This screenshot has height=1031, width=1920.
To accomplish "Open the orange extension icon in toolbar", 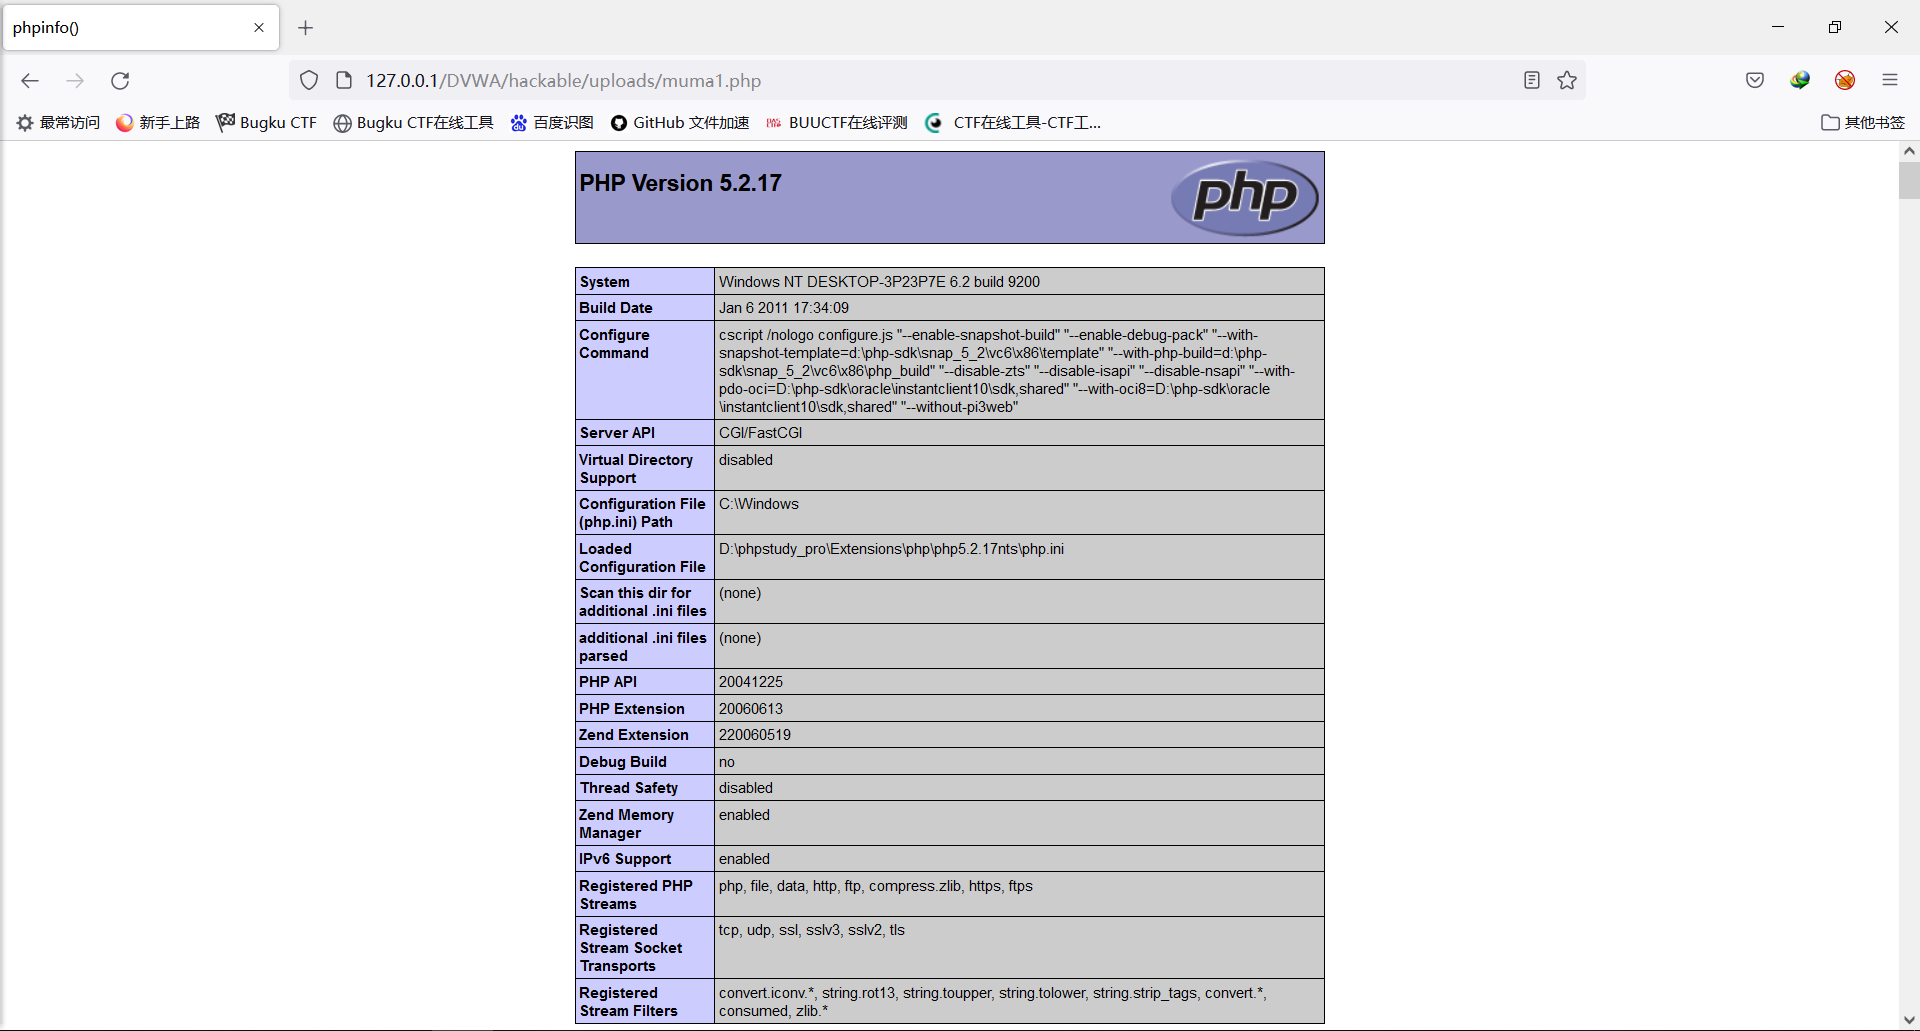I will pos(1845,81).
